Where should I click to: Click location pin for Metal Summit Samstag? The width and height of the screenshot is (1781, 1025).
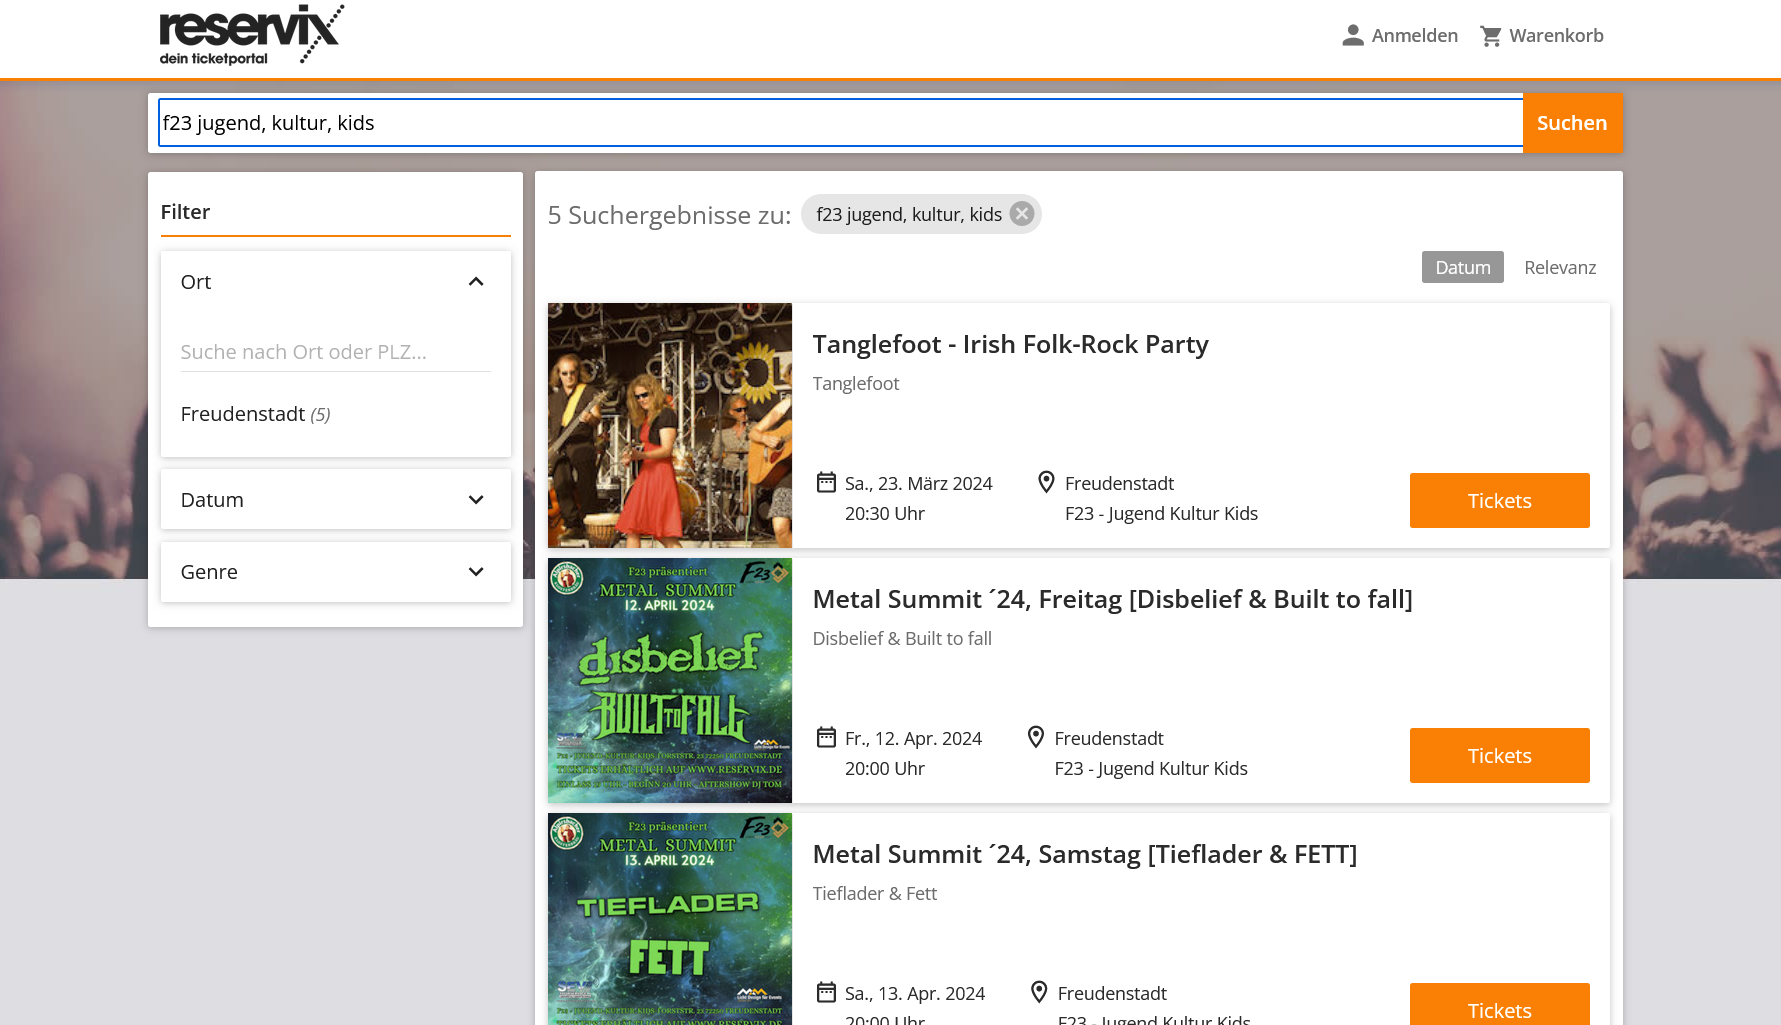1039,992
